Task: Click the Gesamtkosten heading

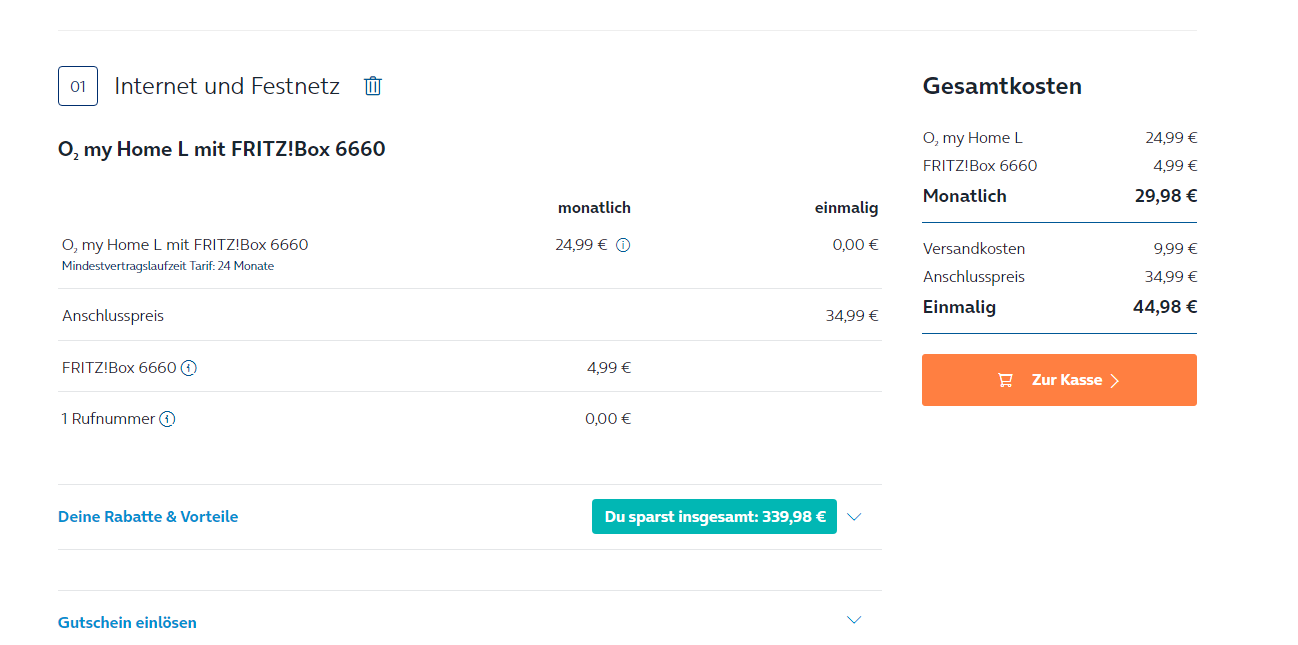Action: click(x=1002, y=86)
